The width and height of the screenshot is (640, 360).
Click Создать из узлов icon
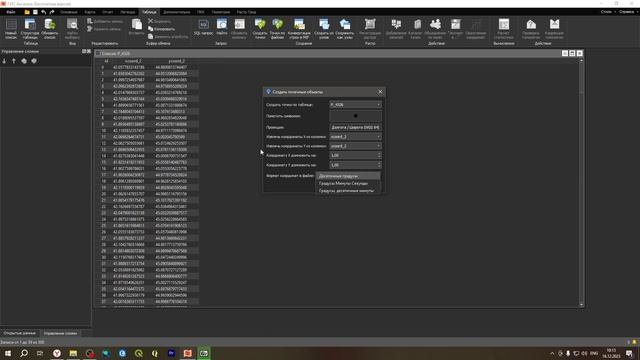(324, 29)
